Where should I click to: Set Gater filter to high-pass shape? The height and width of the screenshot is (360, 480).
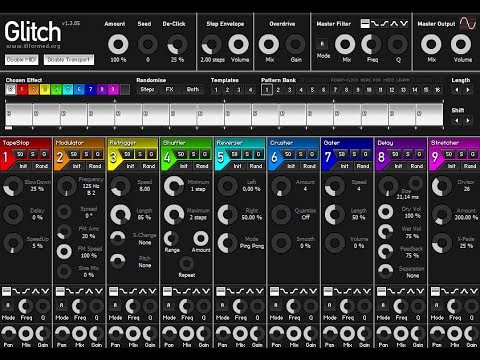point(347,291)
